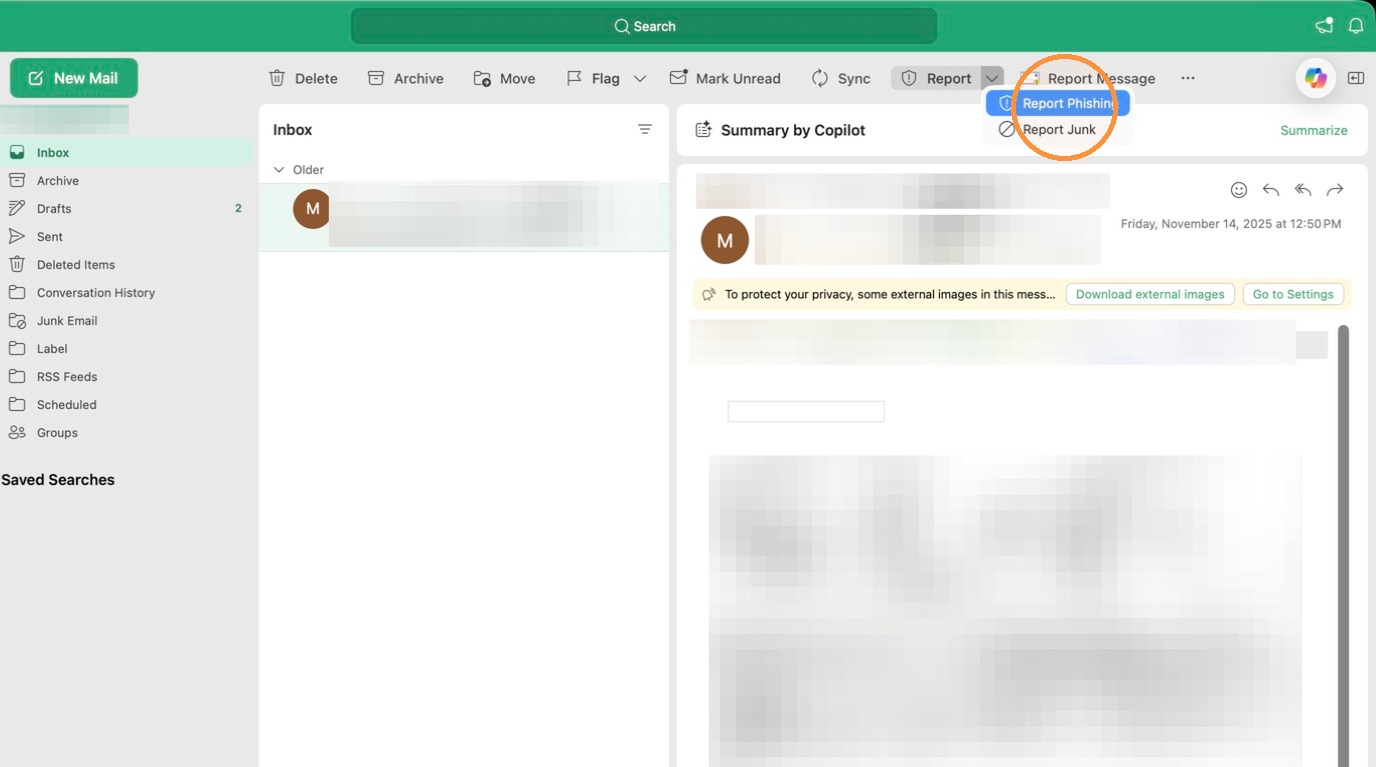Open the Move toolbar option
Image resolution: width=1376 pixels, height=767 pixels.
click(x=504, y=78)
